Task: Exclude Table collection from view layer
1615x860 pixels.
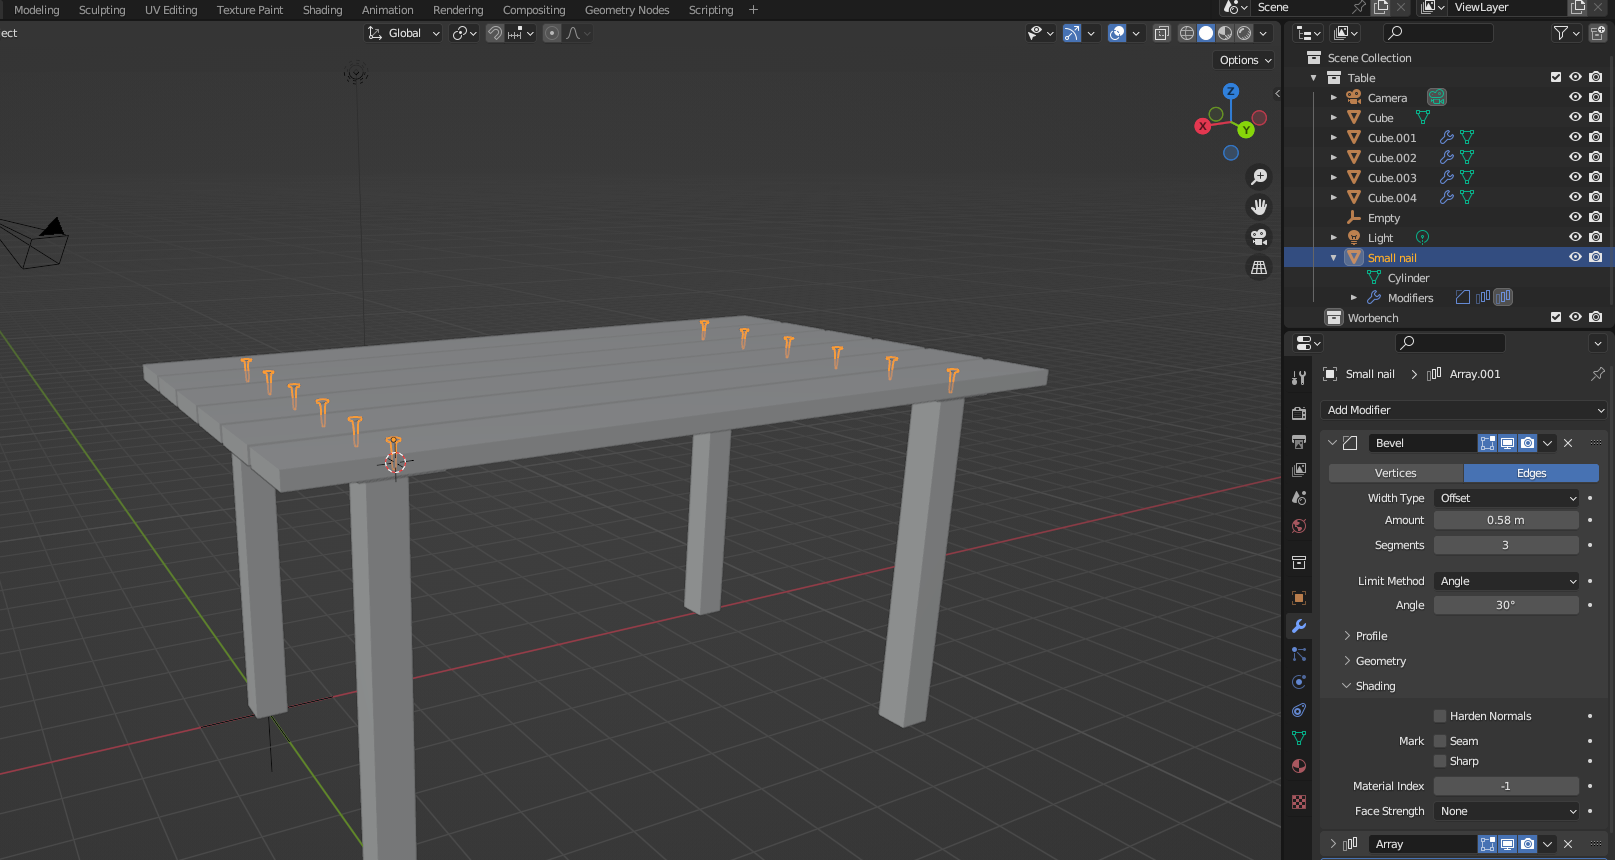Action: click(x=1556, y=77)
